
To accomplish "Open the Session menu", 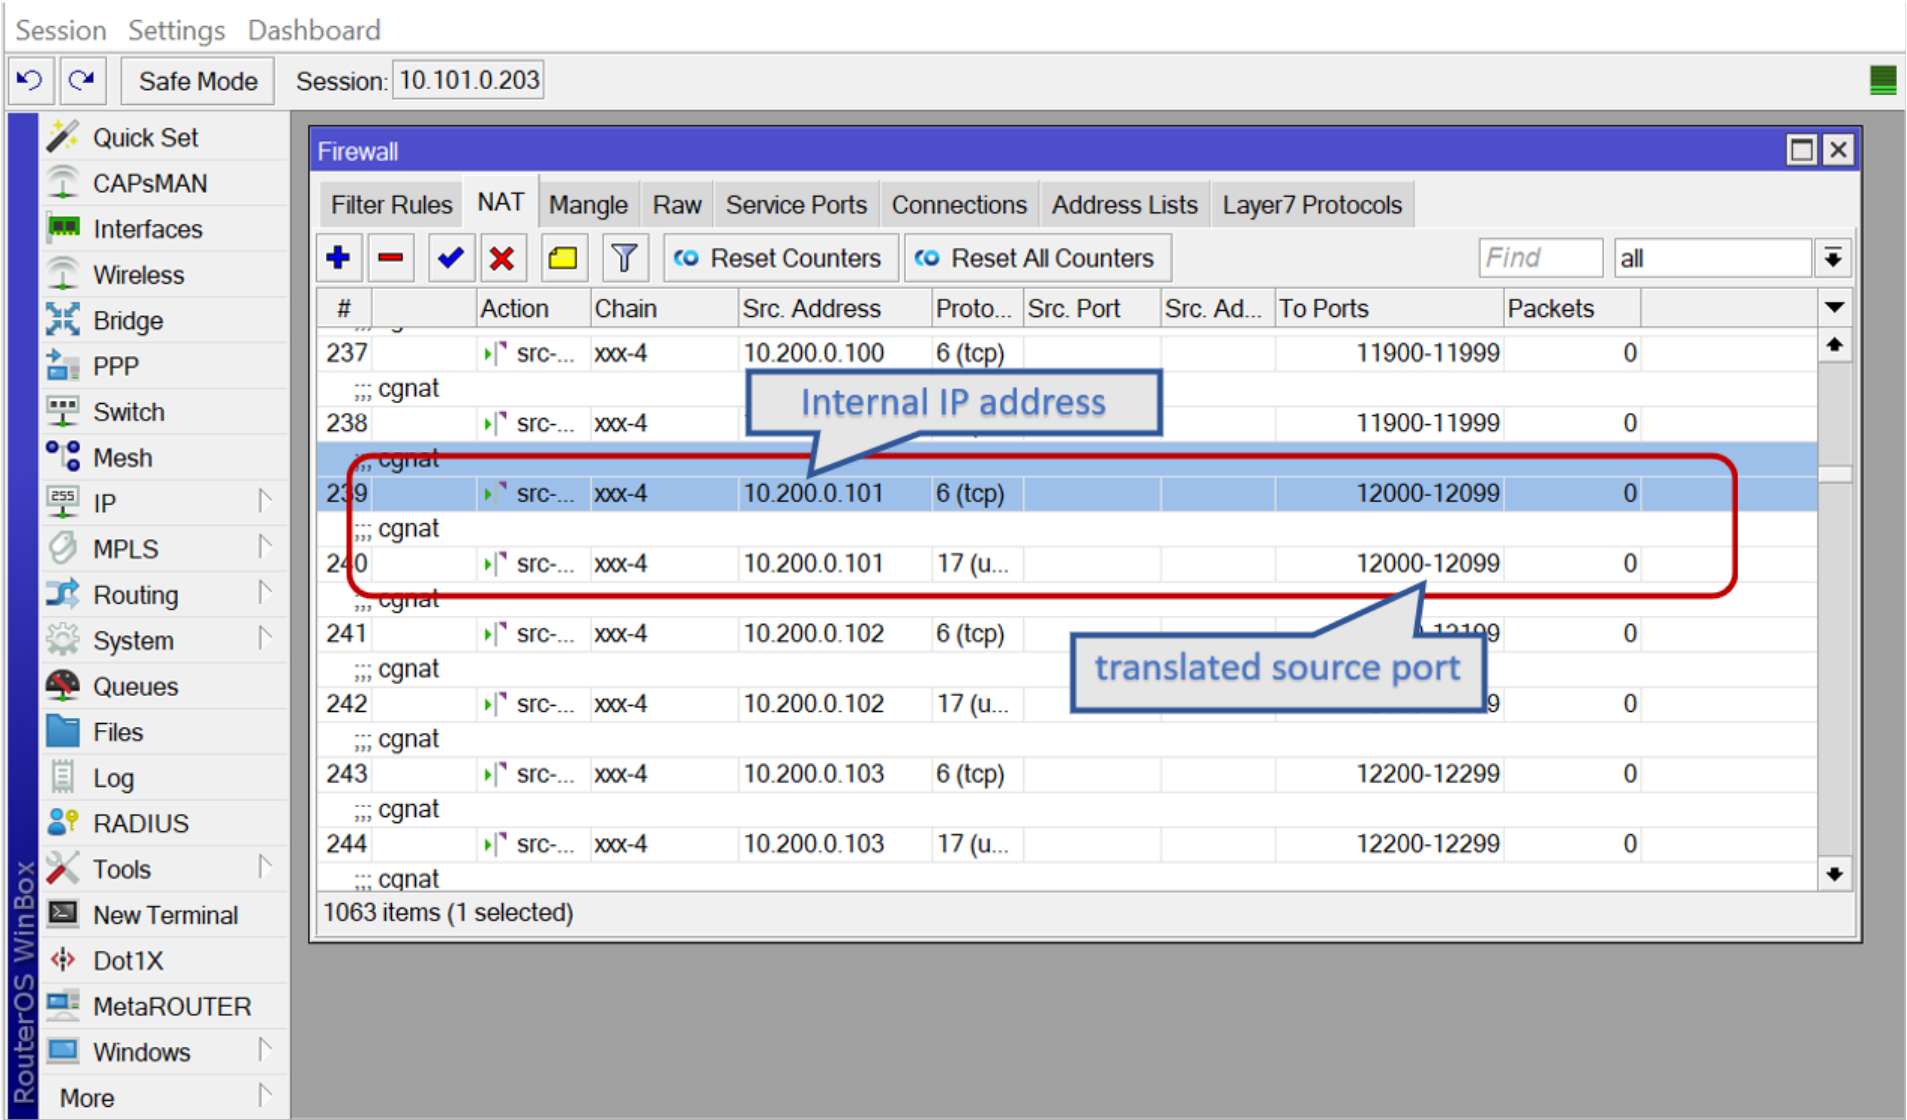I will point(61,30).
